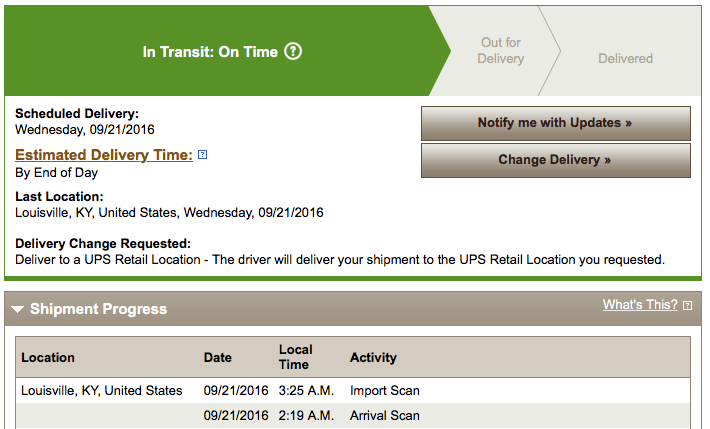
Task: Click the help icon beside What's This?
Action: 687,306
